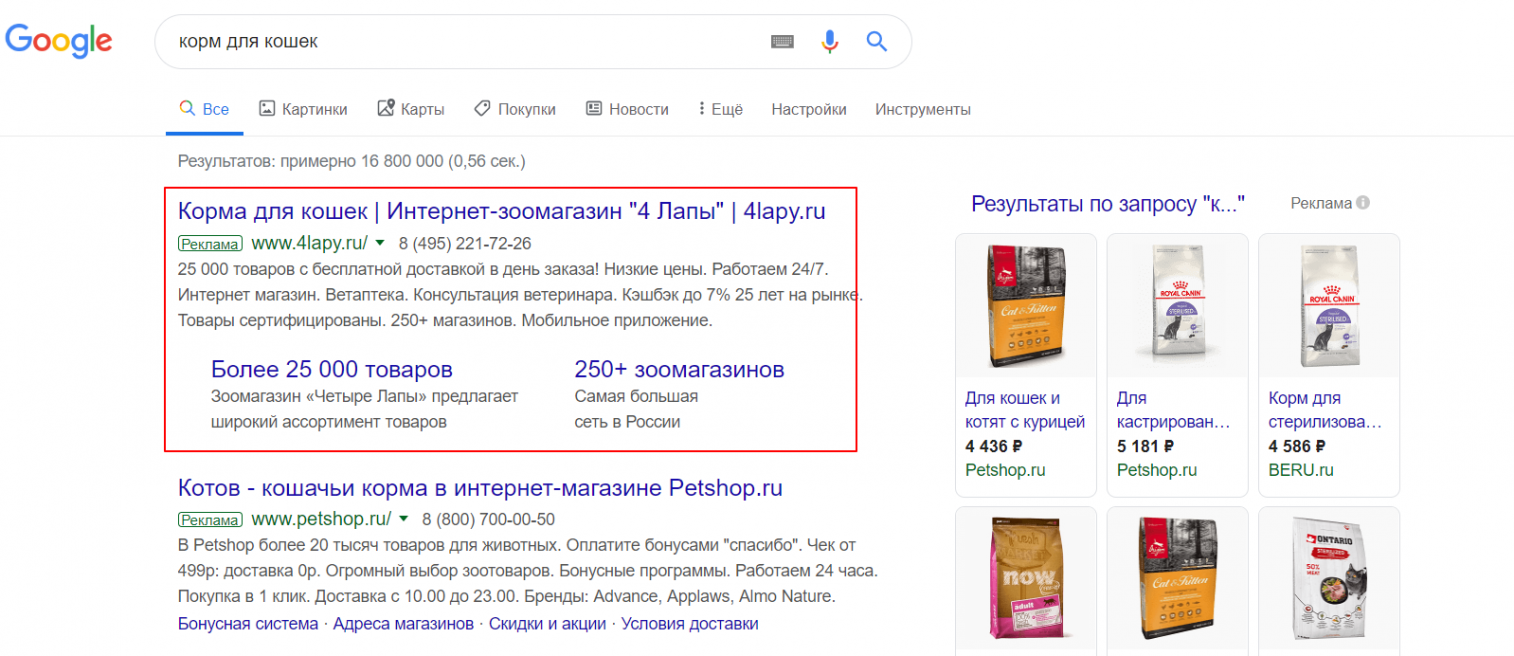The height and width of the screenshot is (656, 1514).
Task: Click the www.4lapy.ru/ green URL
Action: pos(310,243)
